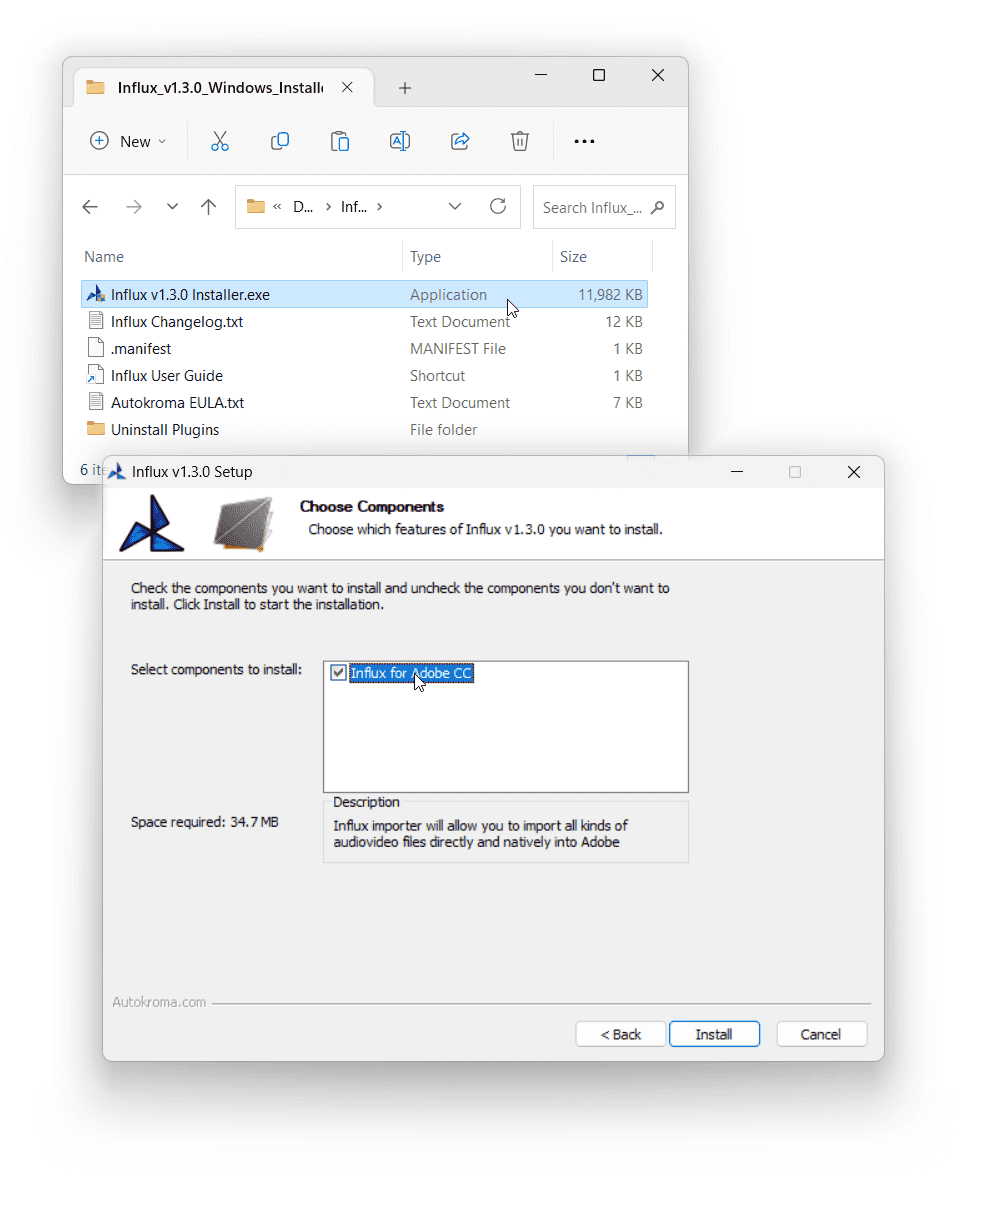Click the Rename icon in toolbar
The width and height of the screenshot is (981, 1206).
(400, 141)
